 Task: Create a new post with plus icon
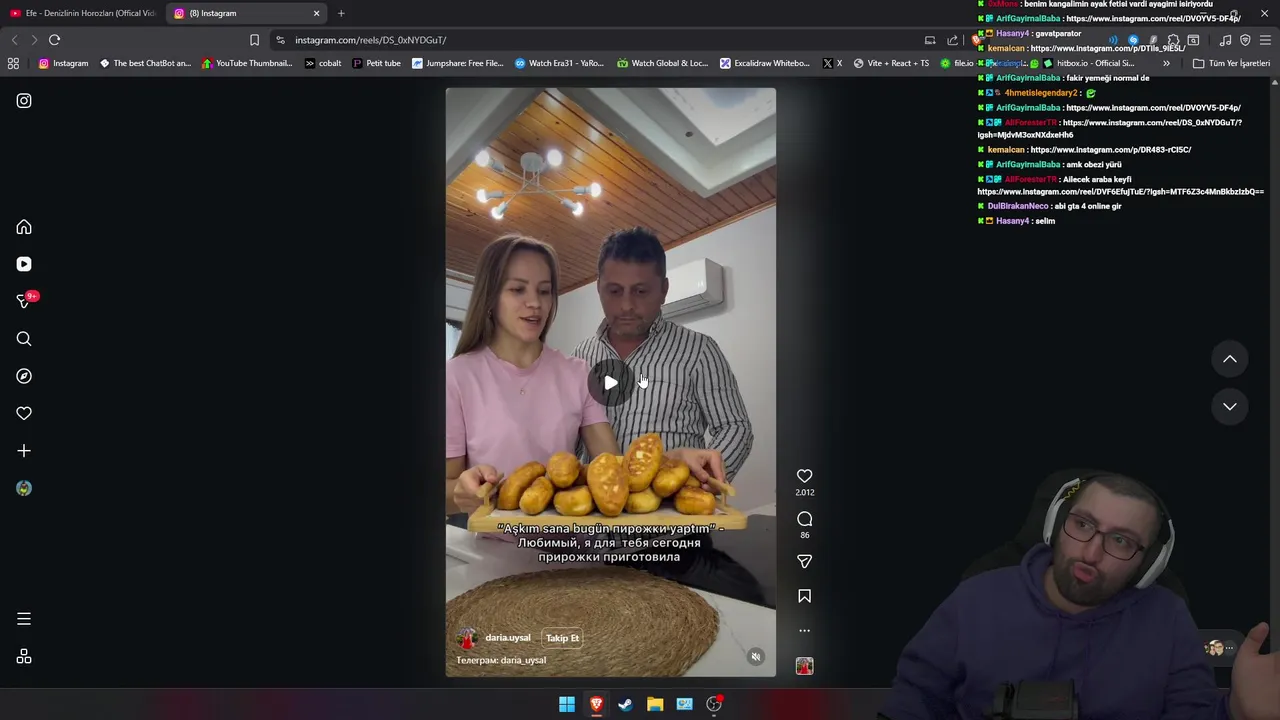pyautogui.click(x=24, y=451)
